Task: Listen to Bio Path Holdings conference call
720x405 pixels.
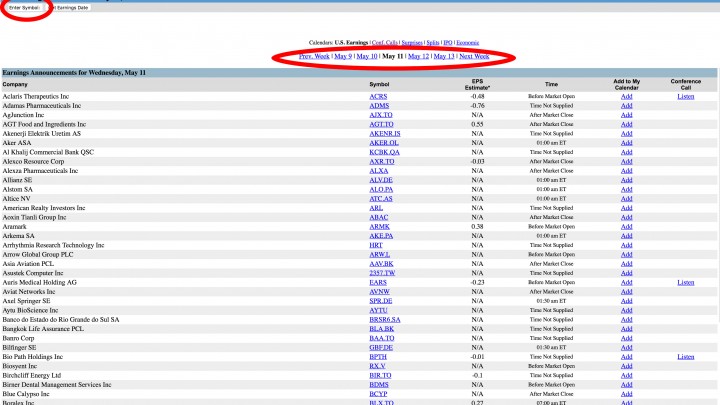Action: (x=686, y=357)
